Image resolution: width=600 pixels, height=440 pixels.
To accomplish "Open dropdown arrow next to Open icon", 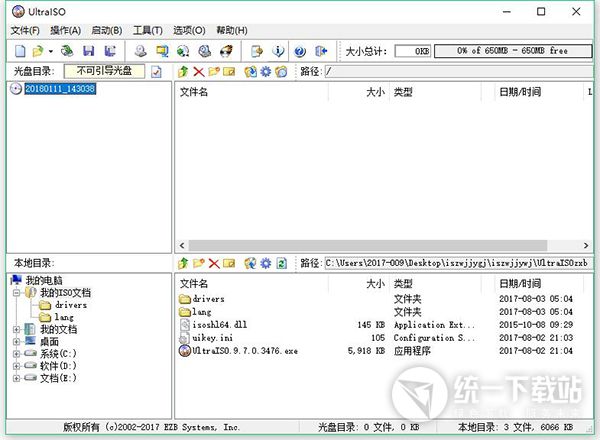I will (50, 50).
